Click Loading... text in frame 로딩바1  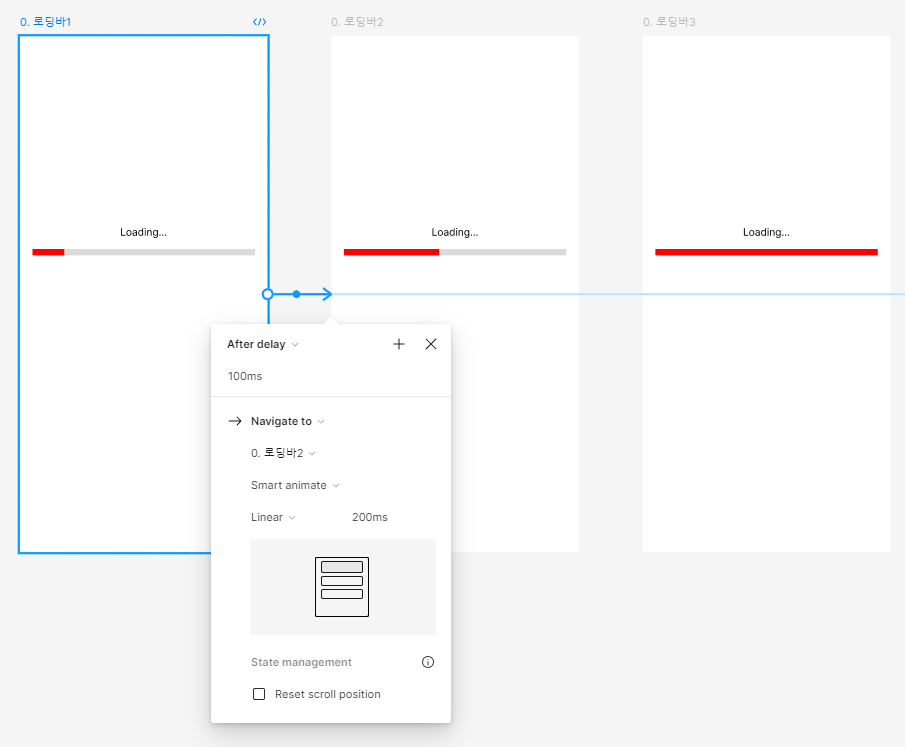tap(143, 232)
